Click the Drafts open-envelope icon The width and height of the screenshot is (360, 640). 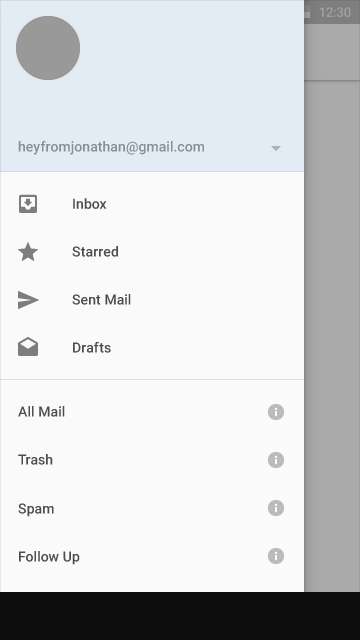click(28, 347)
